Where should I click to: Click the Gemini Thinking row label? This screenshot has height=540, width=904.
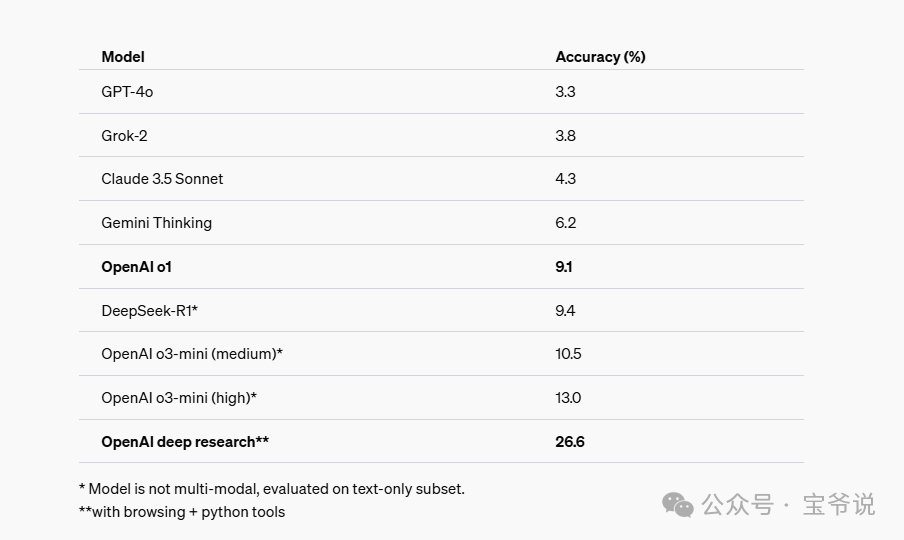156,223
